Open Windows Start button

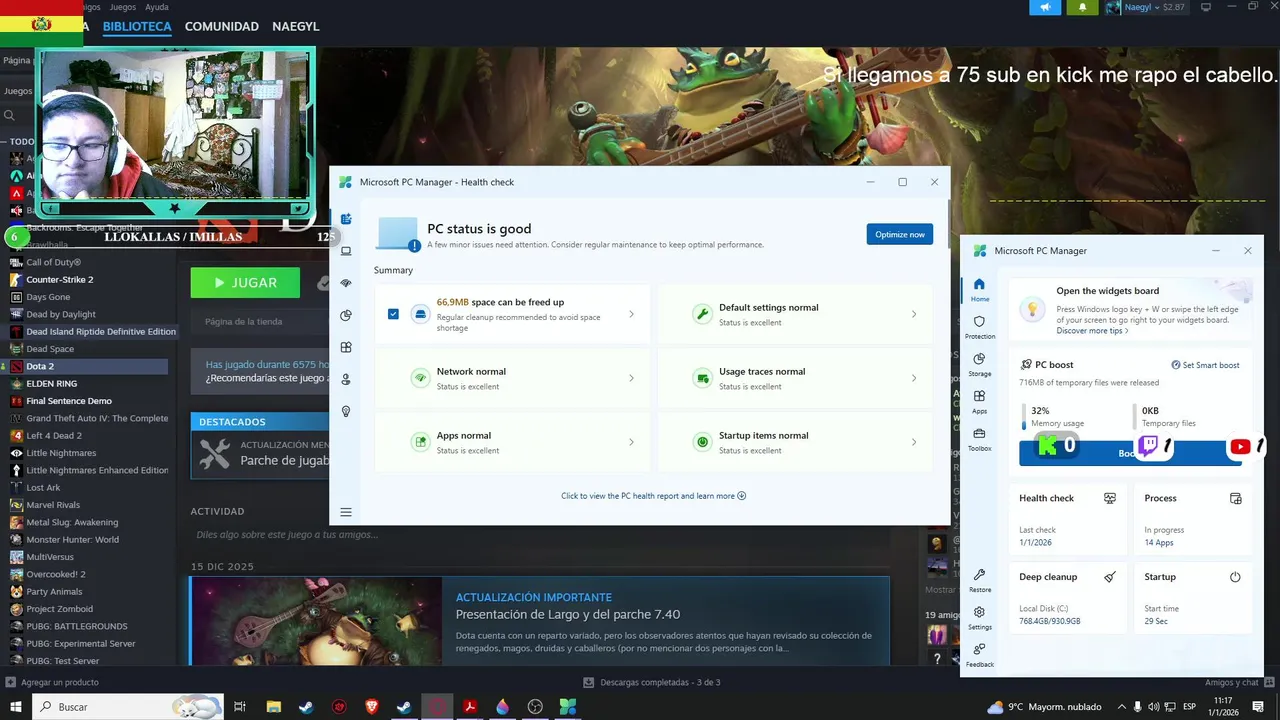[x=16, y=707]
